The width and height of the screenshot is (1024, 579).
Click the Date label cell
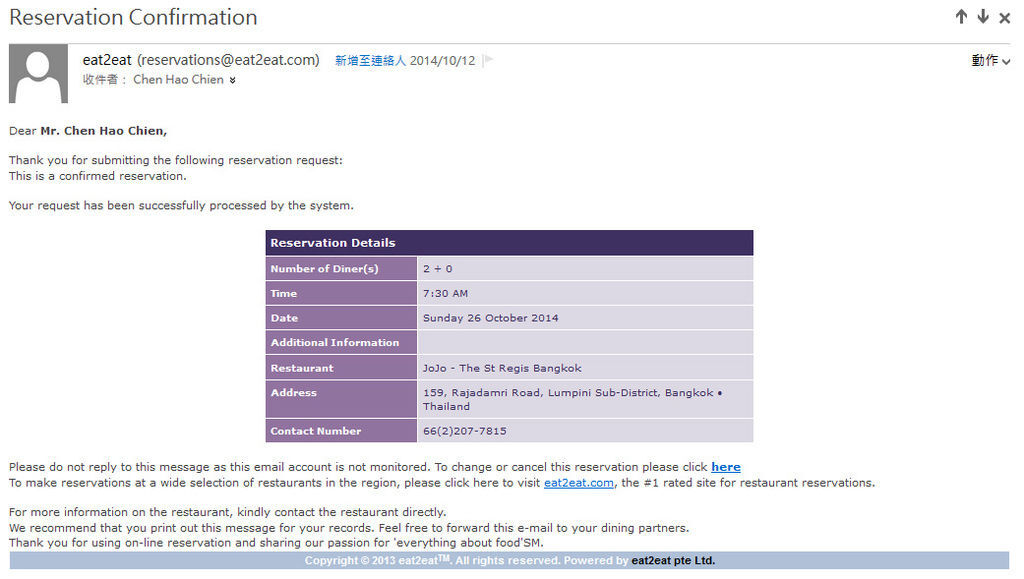click(341, 318)
